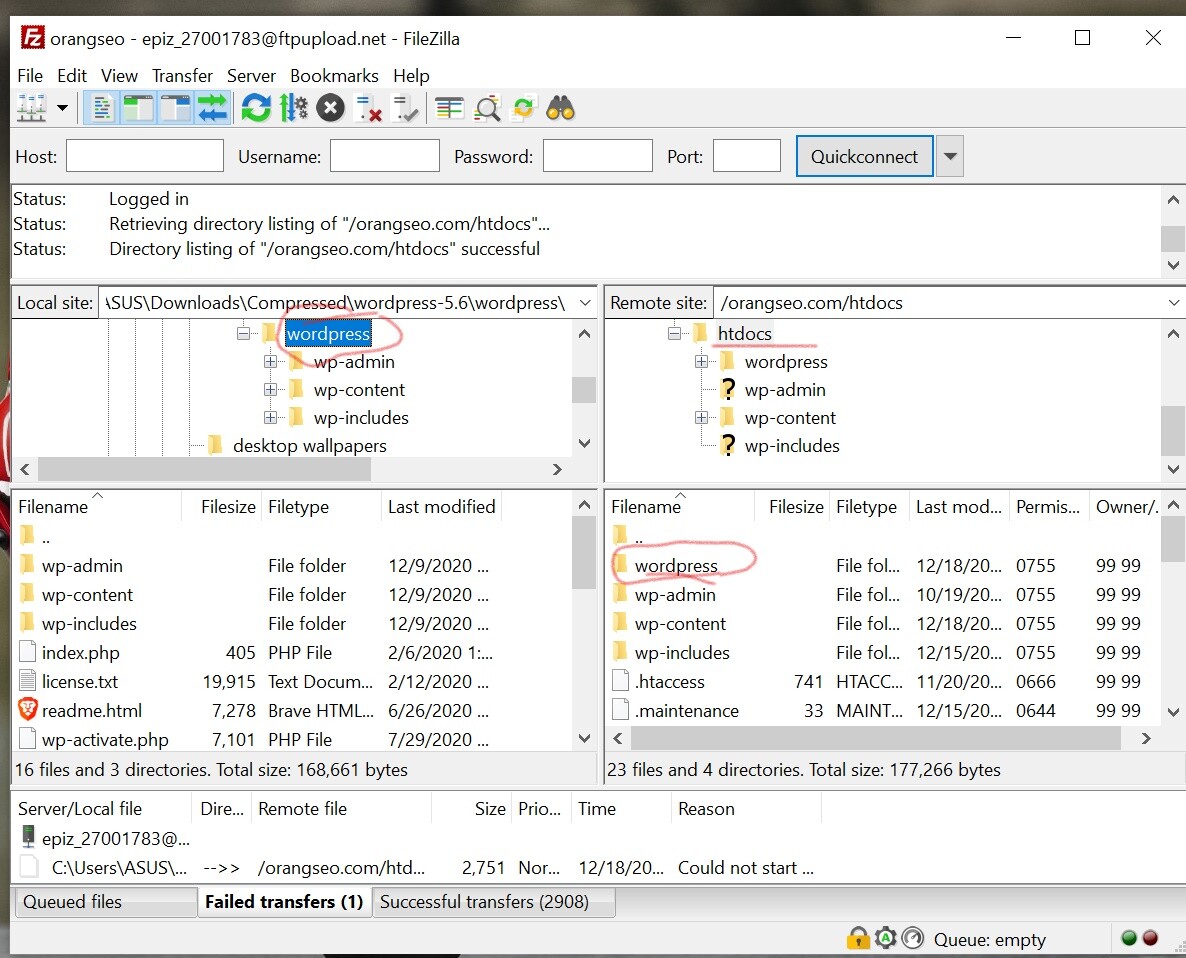
Task: Toggle processing of the transfer queue
Action: (293, 108)
